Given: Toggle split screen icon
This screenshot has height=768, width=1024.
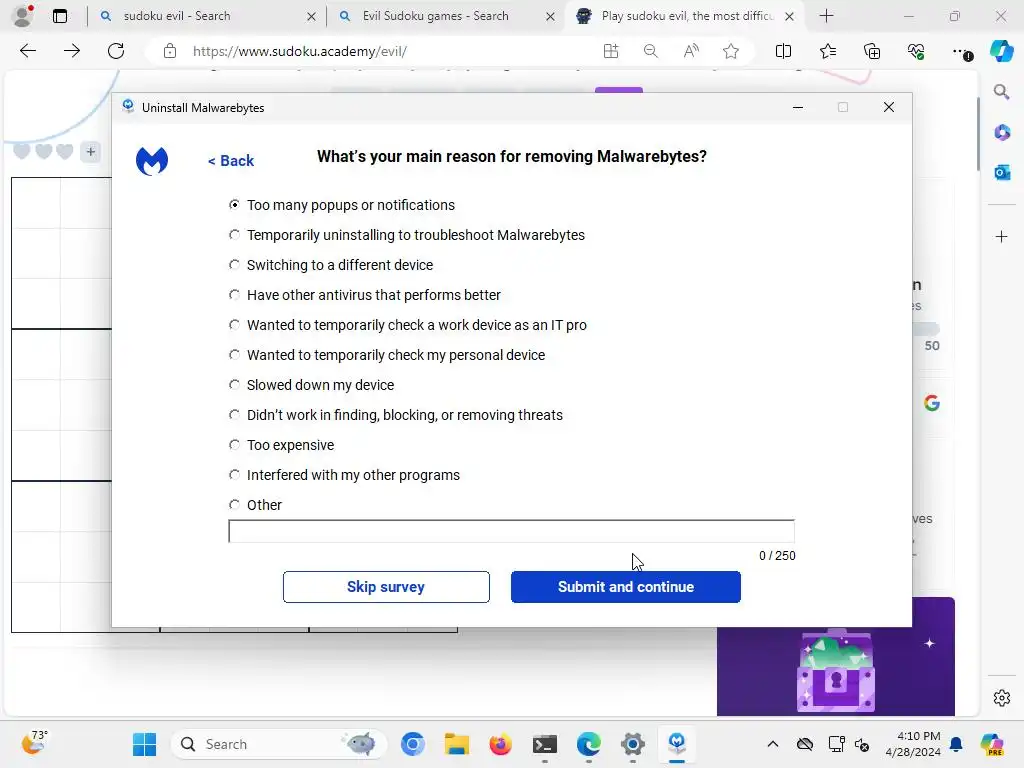Looking at the screenshot, I should click(783, 51).
